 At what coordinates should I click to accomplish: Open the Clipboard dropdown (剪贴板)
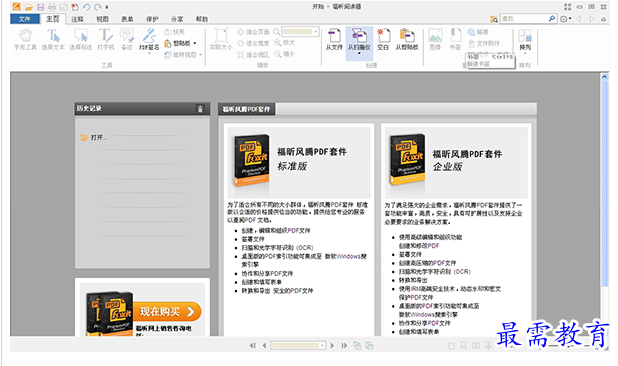point(180,43)
